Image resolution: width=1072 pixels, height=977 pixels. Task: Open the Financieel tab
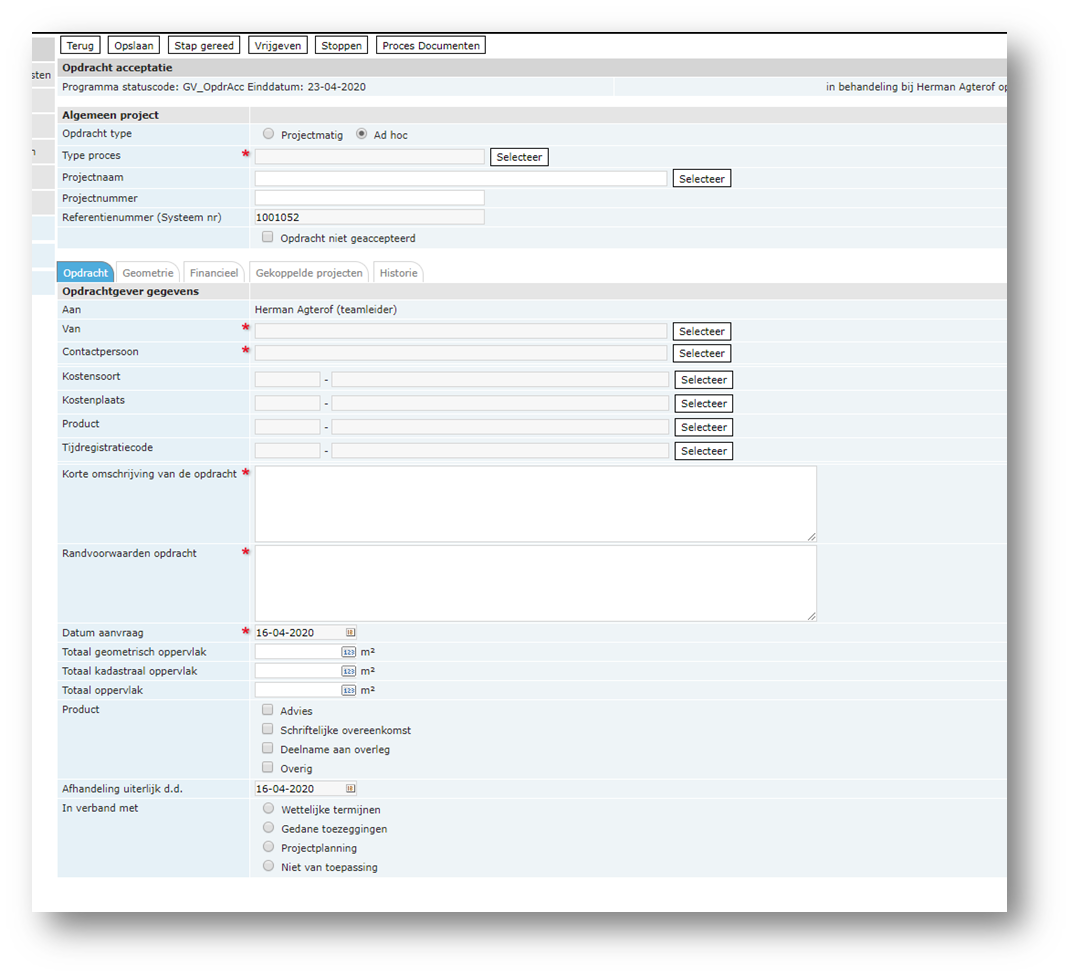[x=214, y=273]
